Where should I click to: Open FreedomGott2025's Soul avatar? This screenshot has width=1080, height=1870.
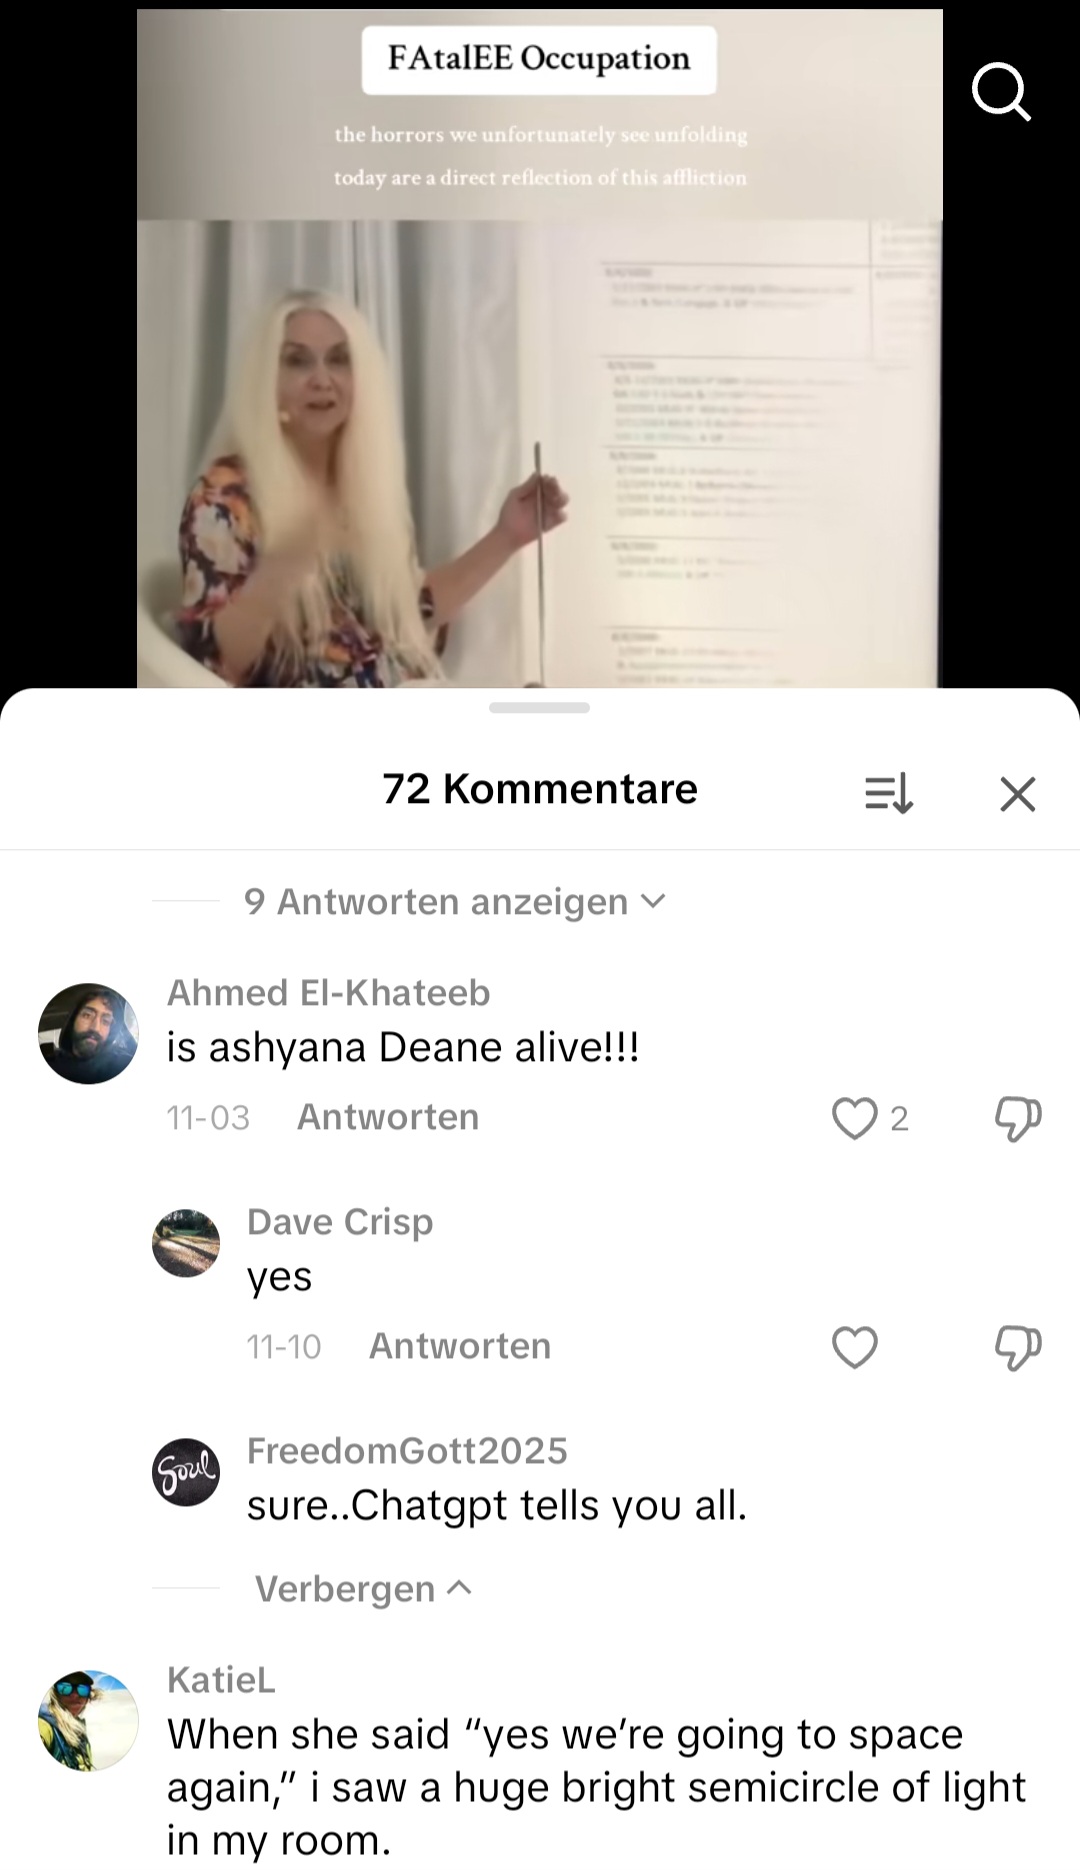click(x=186, y=1472)
